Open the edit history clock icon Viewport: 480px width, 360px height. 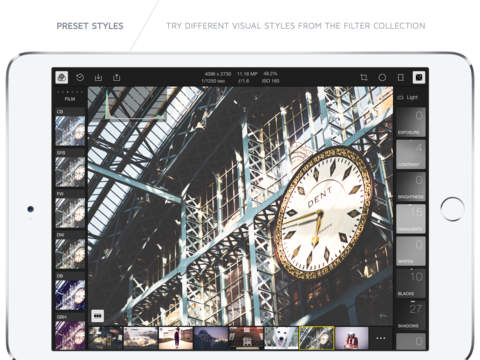(x=80, y=77)
